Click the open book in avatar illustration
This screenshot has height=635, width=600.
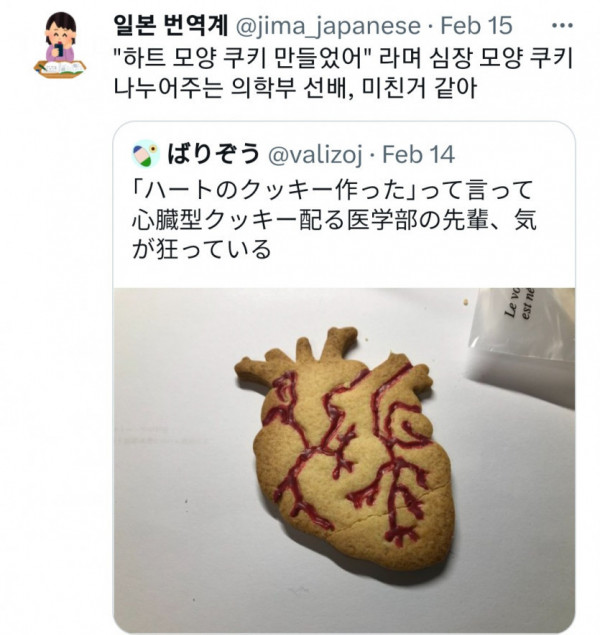[x=62, y=68]
